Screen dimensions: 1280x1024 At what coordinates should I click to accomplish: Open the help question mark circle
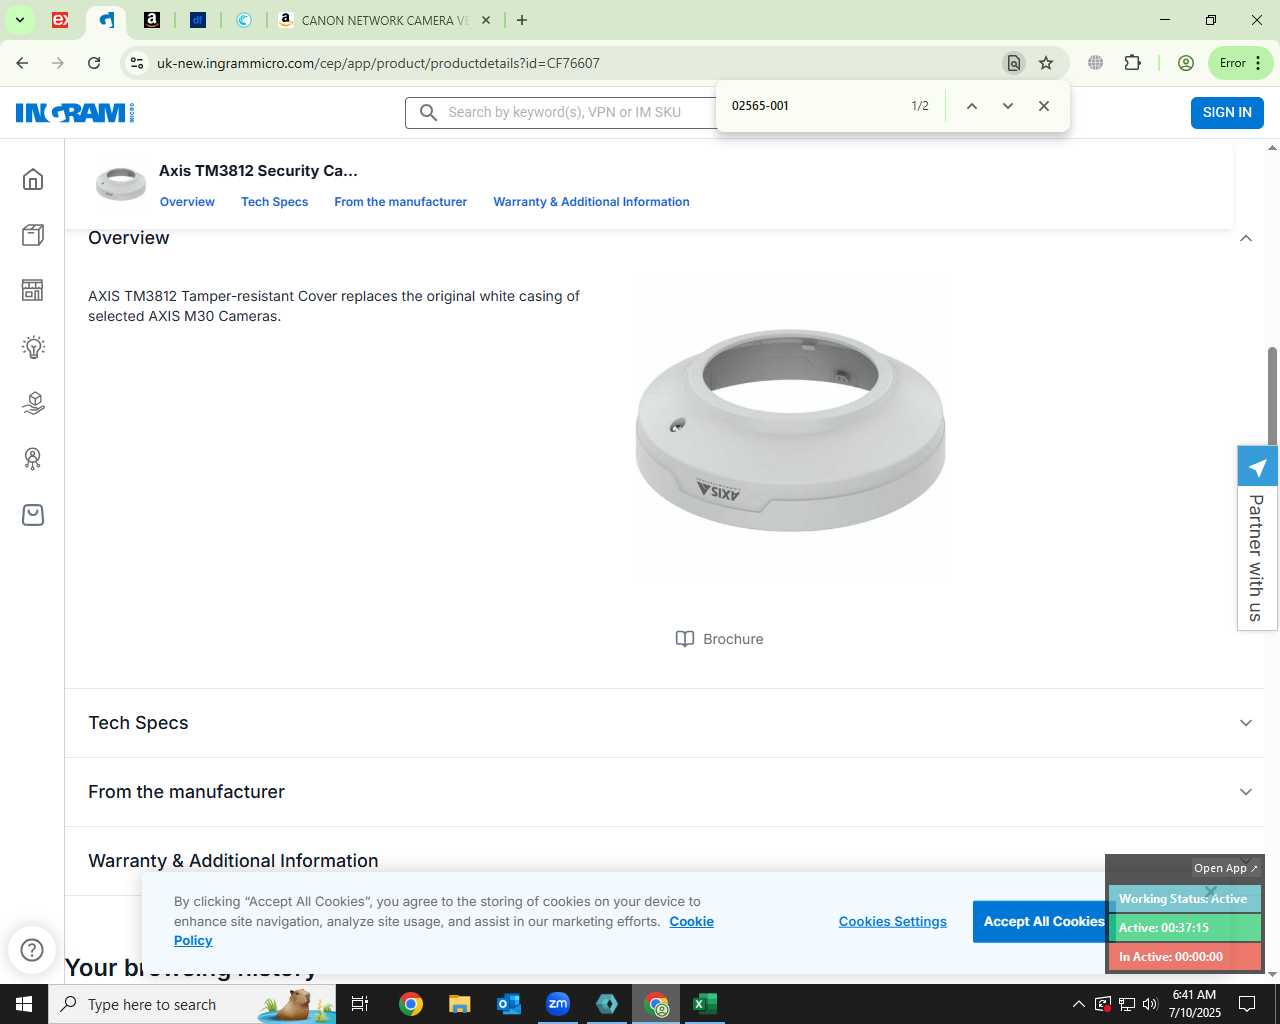coord(32,949)
